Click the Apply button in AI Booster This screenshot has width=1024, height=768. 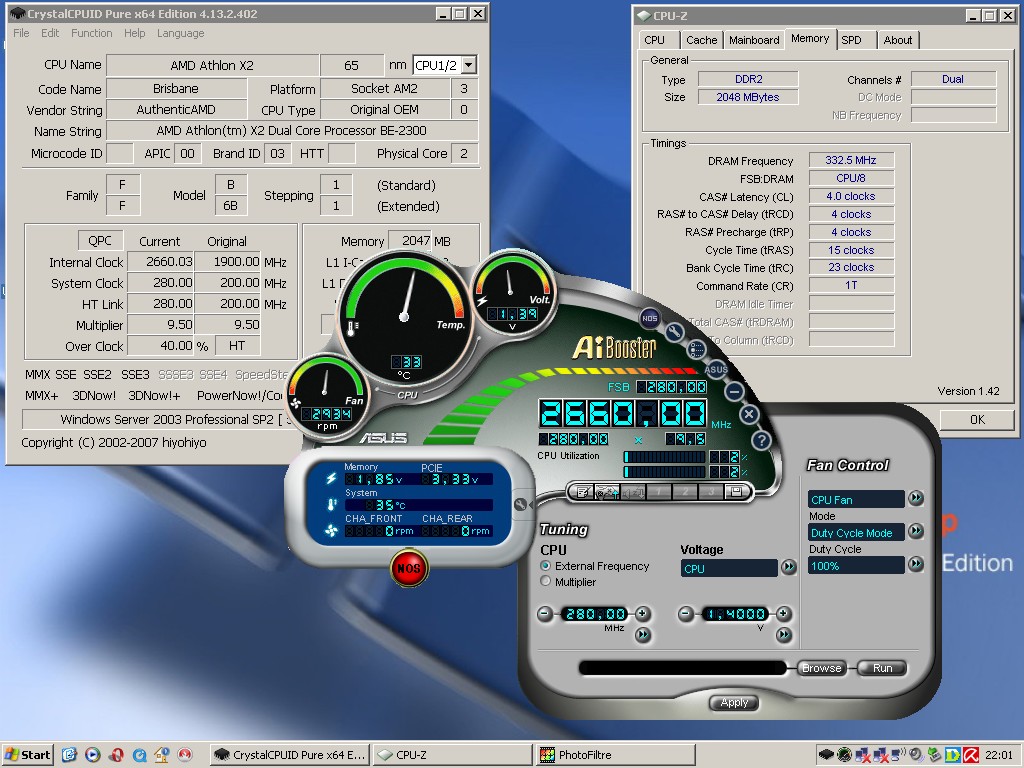pos(734,703)
